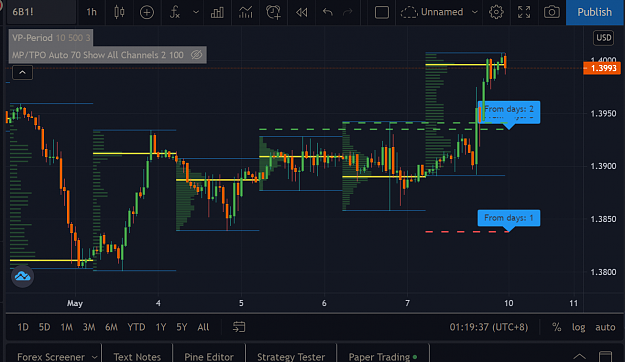Screen dimensions: 625x362
Task: Expand the layout management dropdown arrow
Action: [474, 12]
